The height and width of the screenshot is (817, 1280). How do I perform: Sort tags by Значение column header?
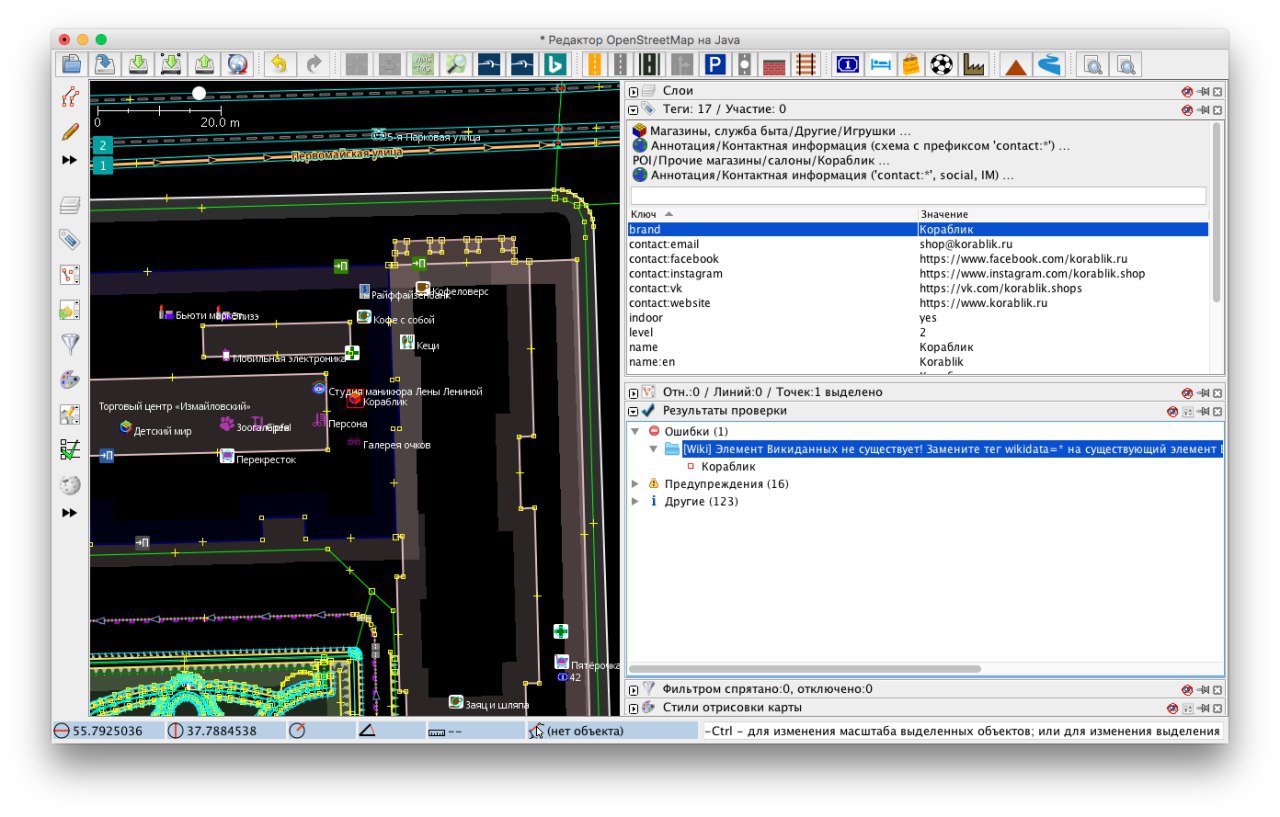click(1063, 214)
